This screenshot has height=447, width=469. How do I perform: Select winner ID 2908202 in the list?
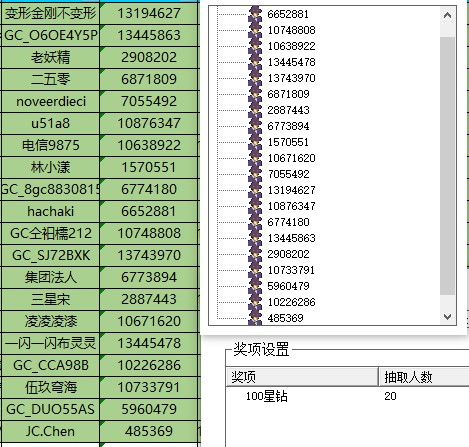(288, 254)
